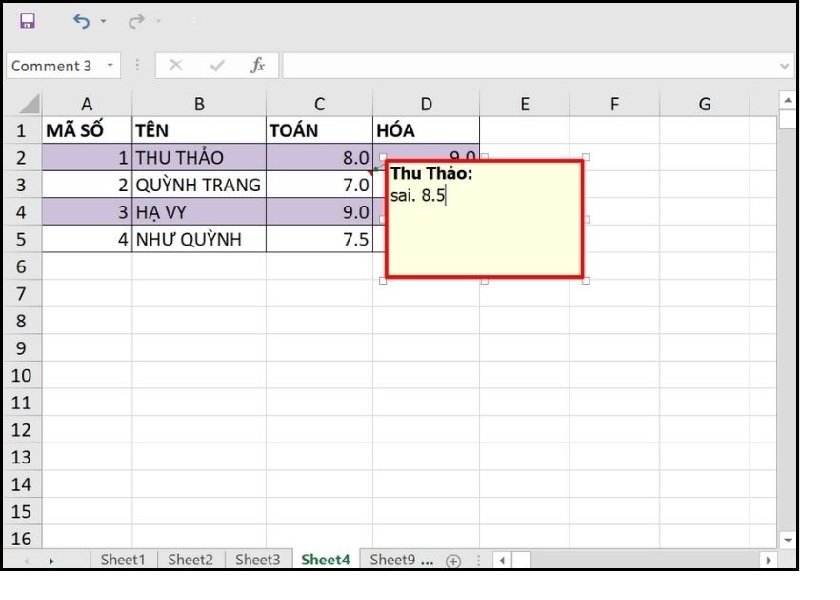Expand the formula bar with the chevron
This screenshot has height=600, width=840.
click(784, 66)
